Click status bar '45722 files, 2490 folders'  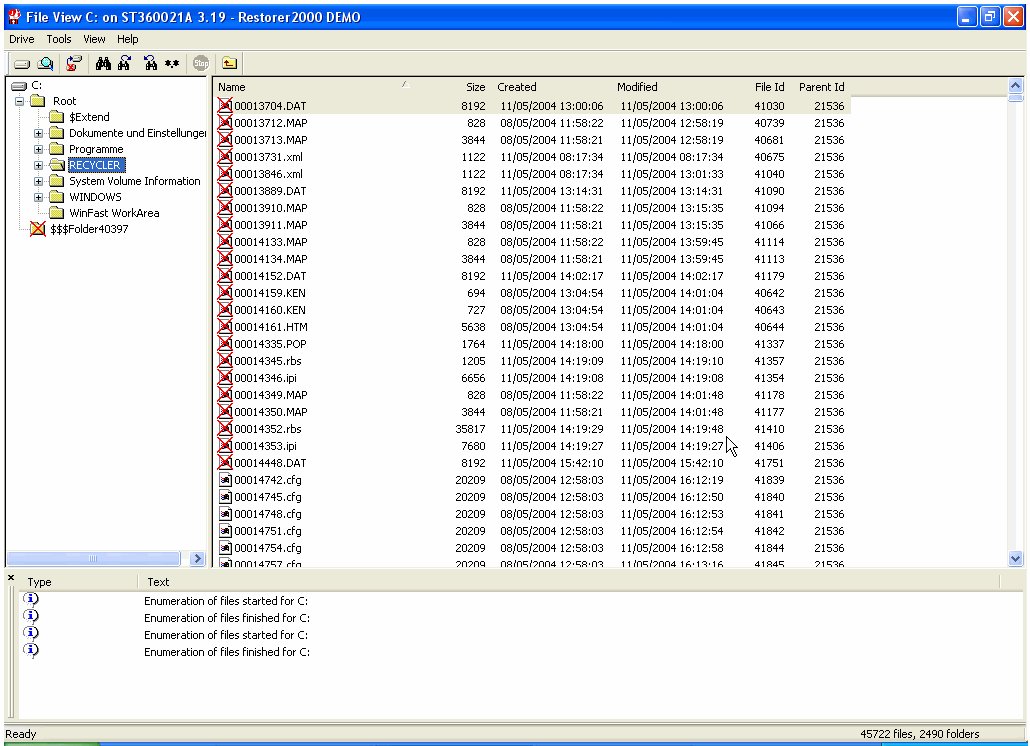920,734
